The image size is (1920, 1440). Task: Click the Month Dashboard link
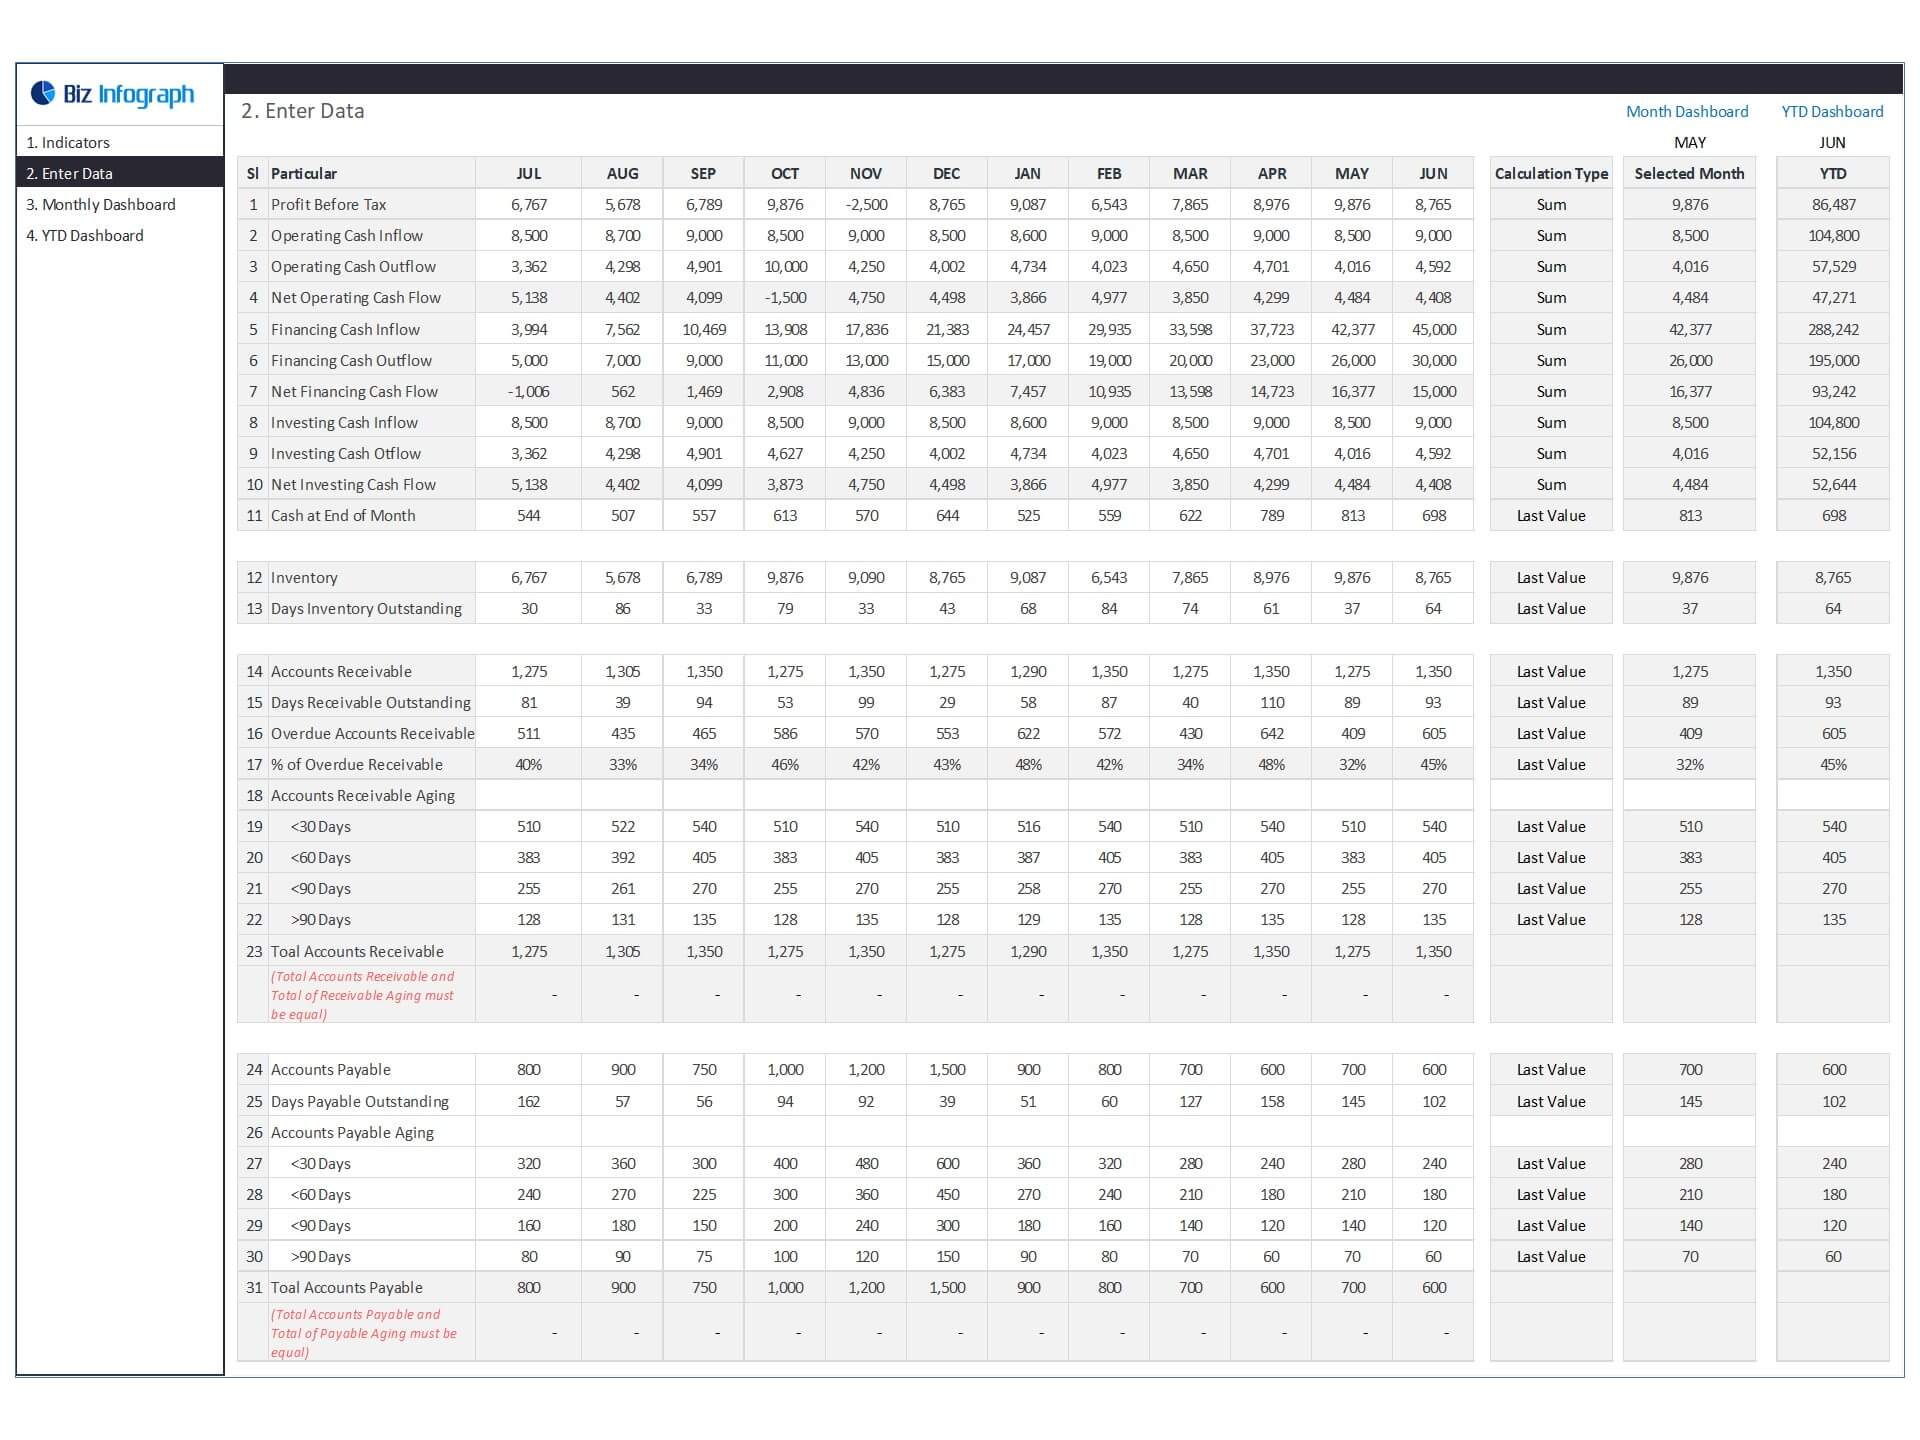point(1686,111)
